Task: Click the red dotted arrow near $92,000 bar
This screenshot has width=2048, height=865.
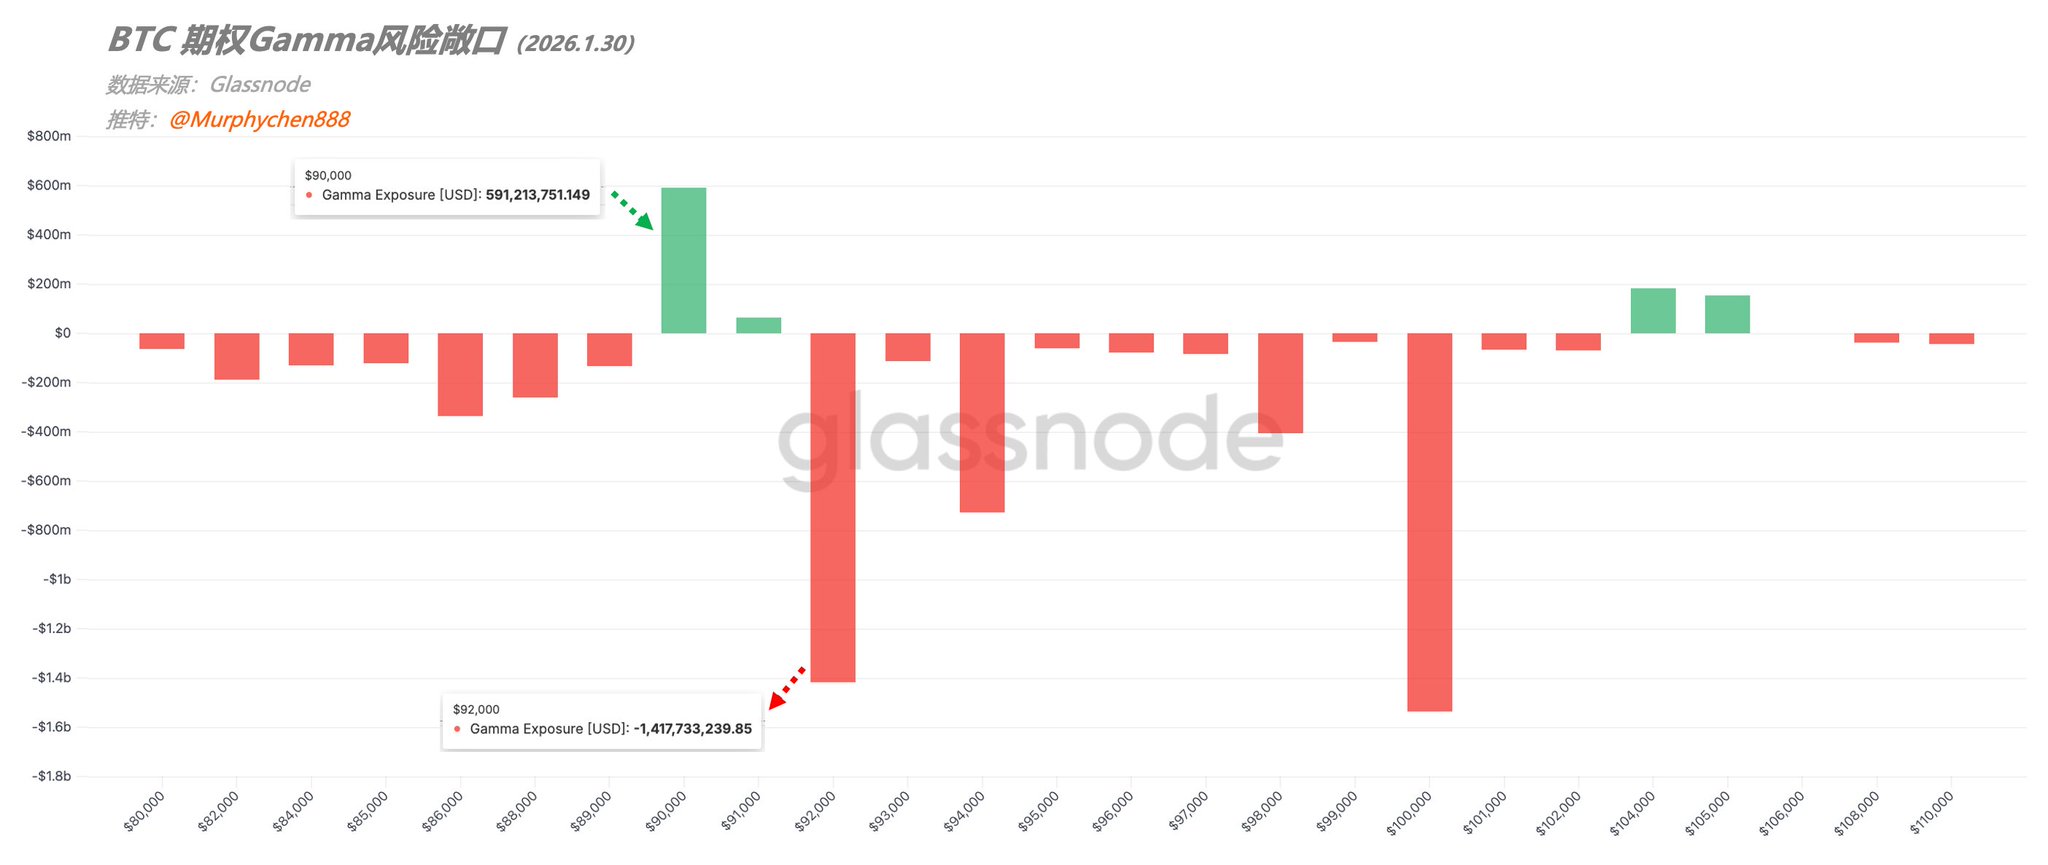Action: click(x=786, y=688)
